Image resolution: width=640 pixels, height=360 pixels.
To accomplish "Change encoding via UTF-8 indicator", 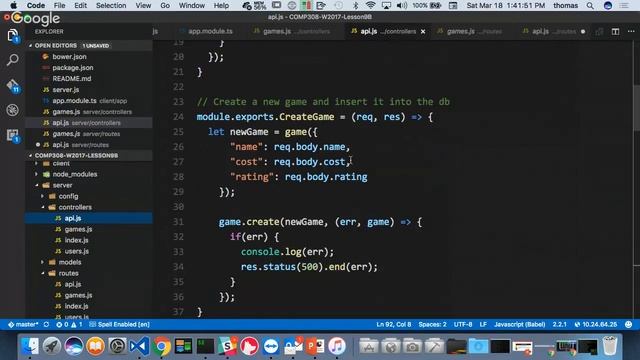I will (x=463, y=324).
